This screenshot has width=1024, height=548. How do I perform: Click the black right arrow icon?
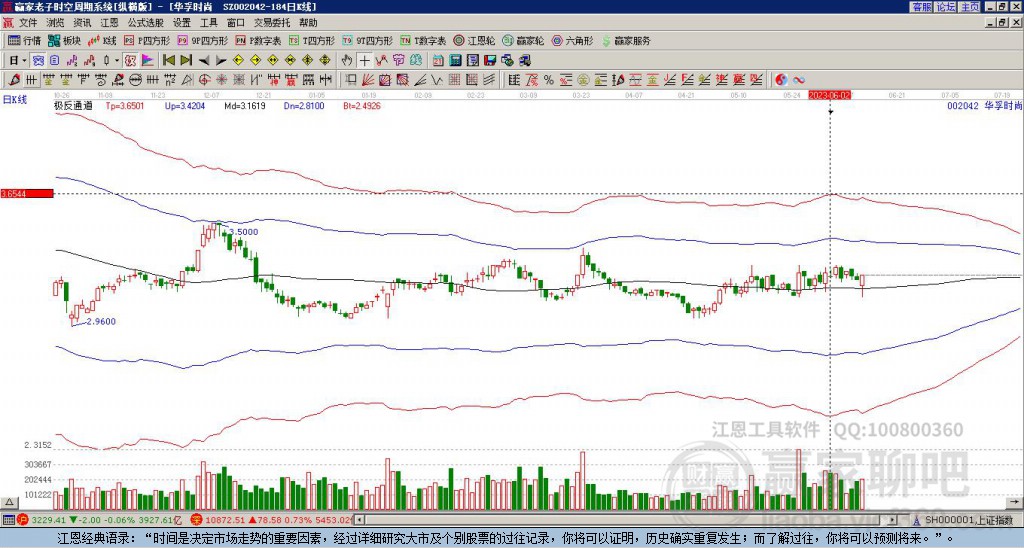coord(221,61)
